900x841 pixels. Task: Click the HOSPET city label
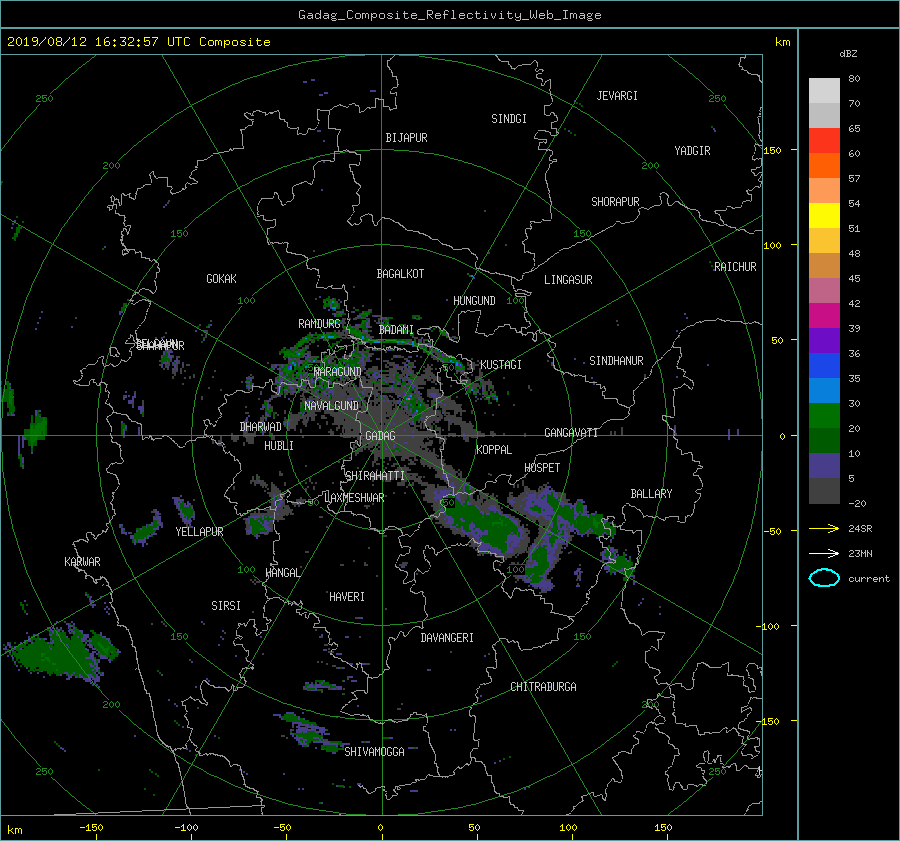[x=542, y=468]
